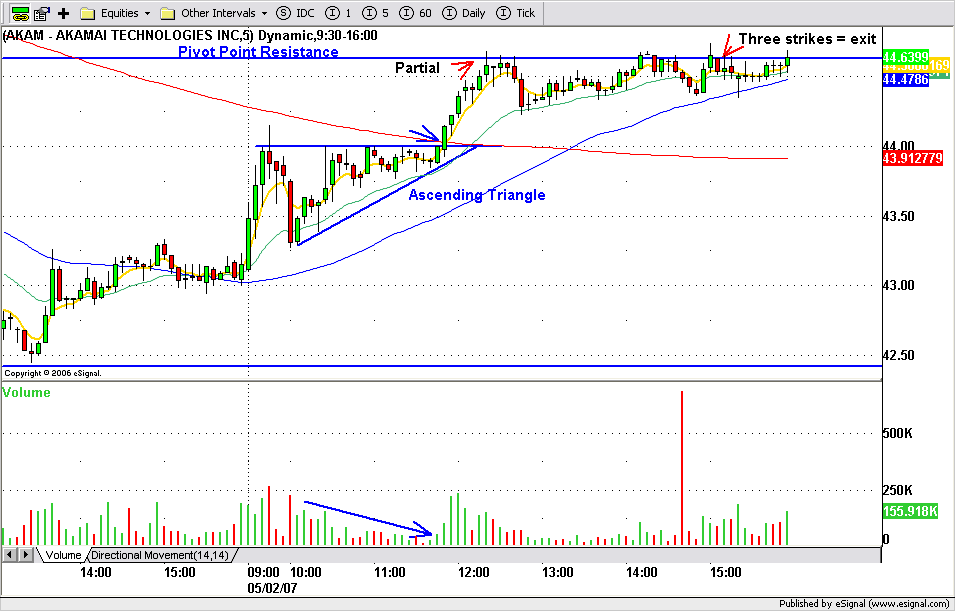Select the Volume study tab
This screenshot has width=955, height=611.
pyautogui.click(x=63, y=555)
